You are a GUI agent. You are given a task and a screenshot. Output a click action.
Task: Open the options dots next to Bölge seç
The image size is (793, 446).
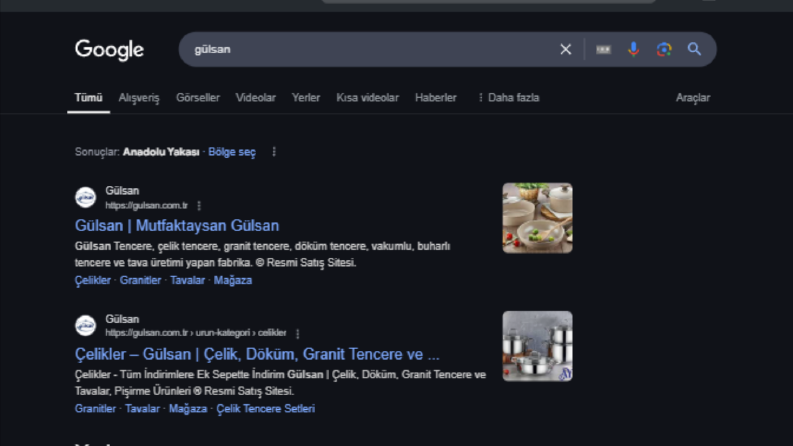[274, 152]
